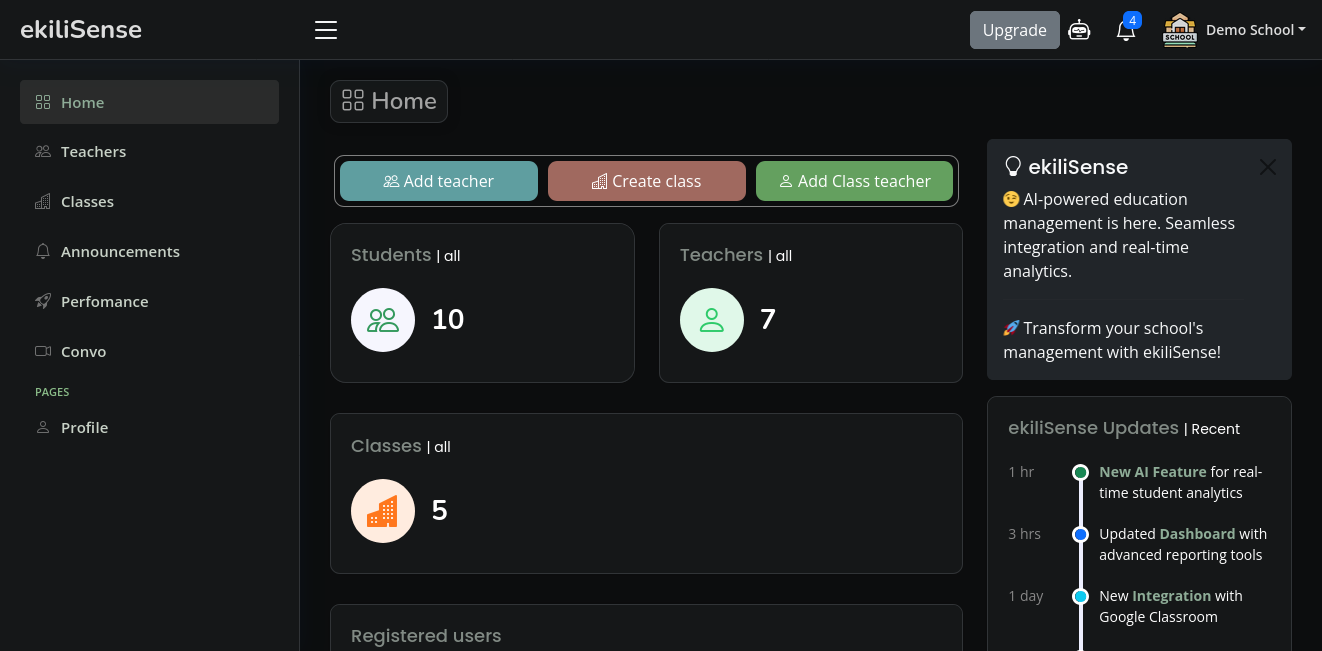Go to Classes in the sidebar
The width and height of the screenshot is (1322, 651).
click(87, 202)
